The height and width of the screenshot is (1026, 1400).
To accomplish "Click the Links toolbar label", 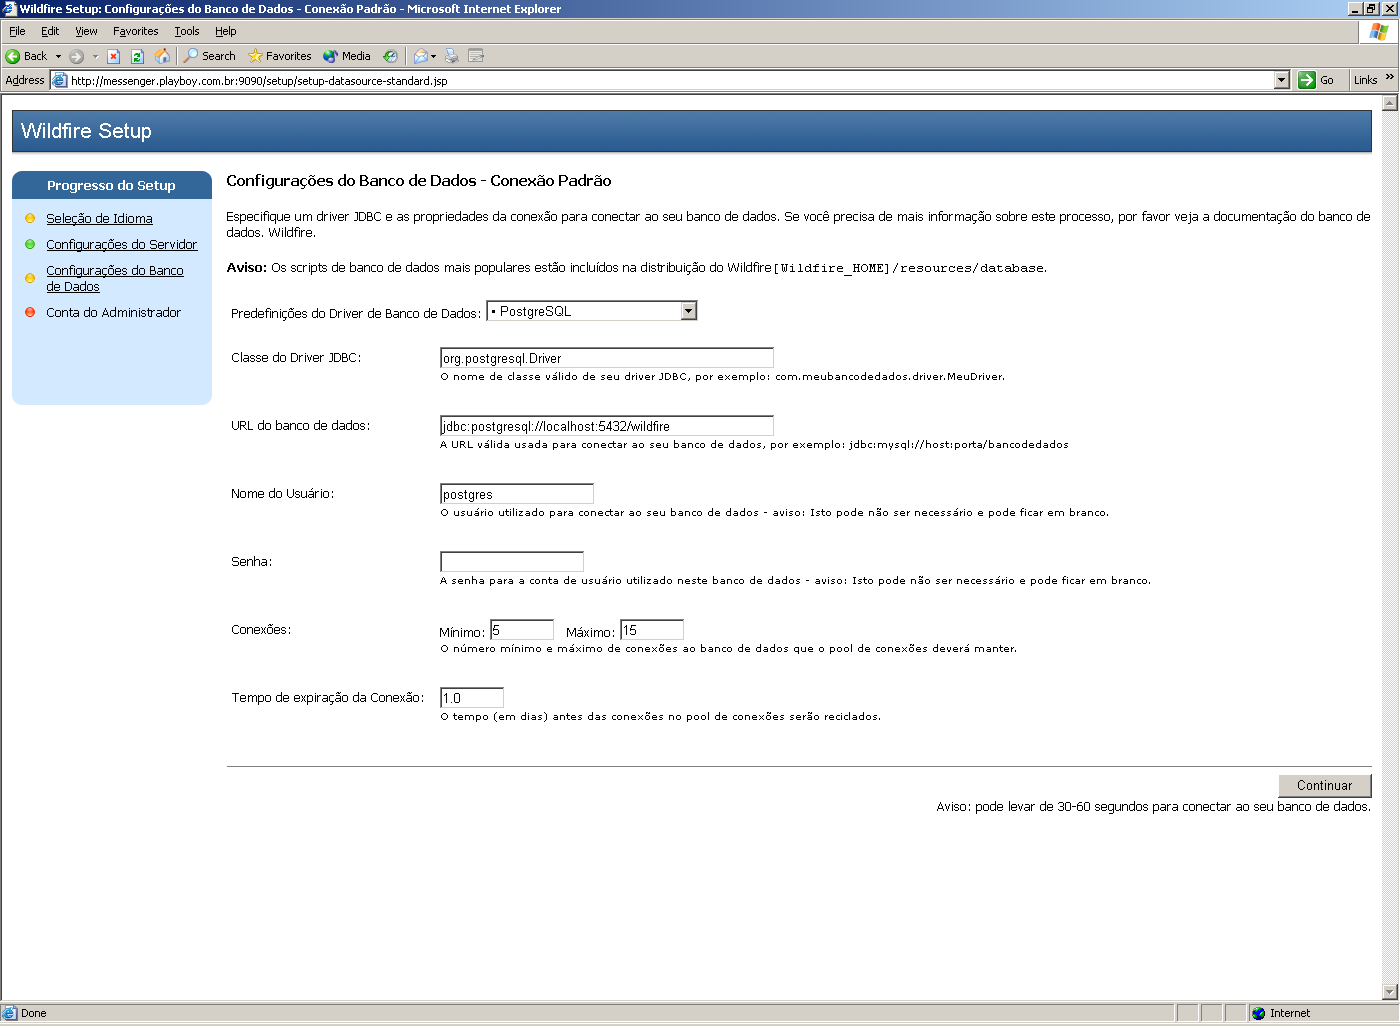I will (1365, 80).
